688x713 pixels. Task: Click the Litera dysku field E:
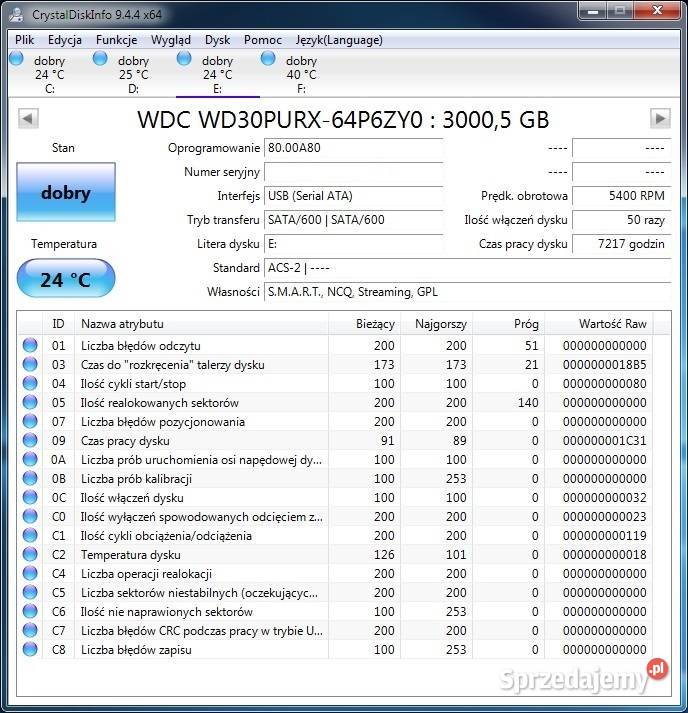click(x=353, y=244)
